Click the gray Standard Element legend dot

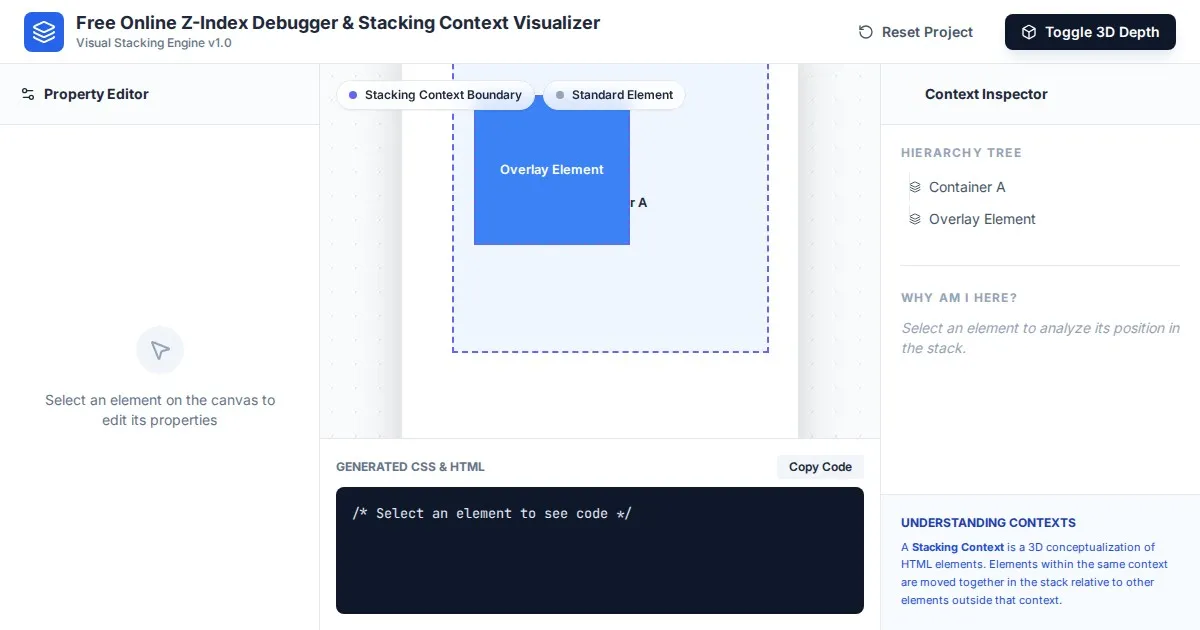pos(560,95)
